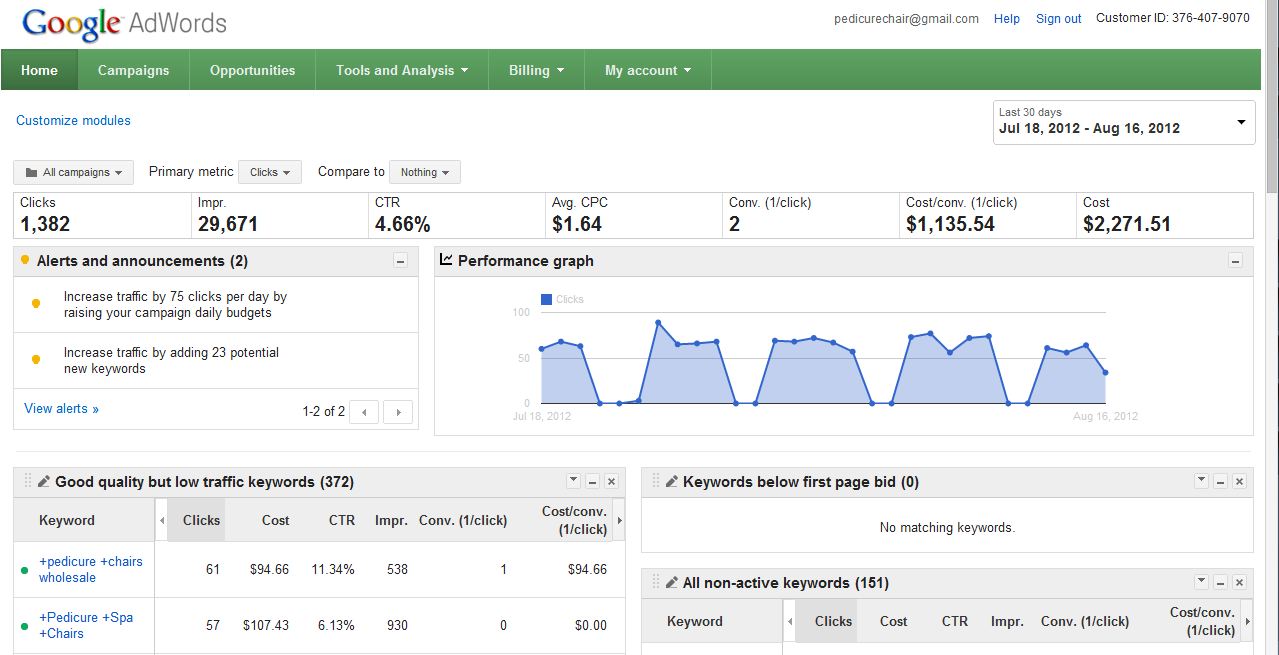Sort Good quality table by Keyword column
This screenshot has height=655, width=1279.
pos(67,520)
